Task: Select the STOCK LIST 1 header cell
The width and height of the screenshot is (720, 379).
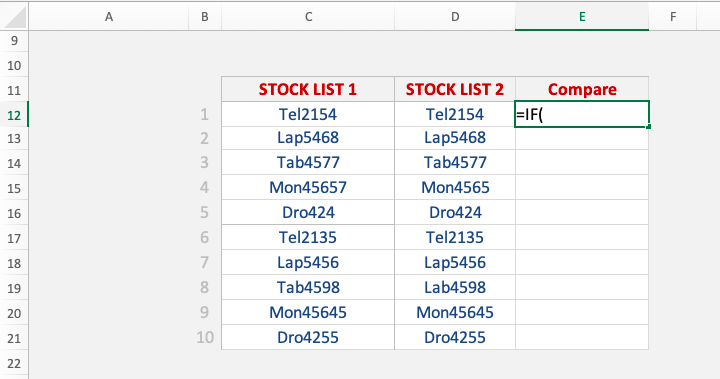Action: click(x=308, y=89)
